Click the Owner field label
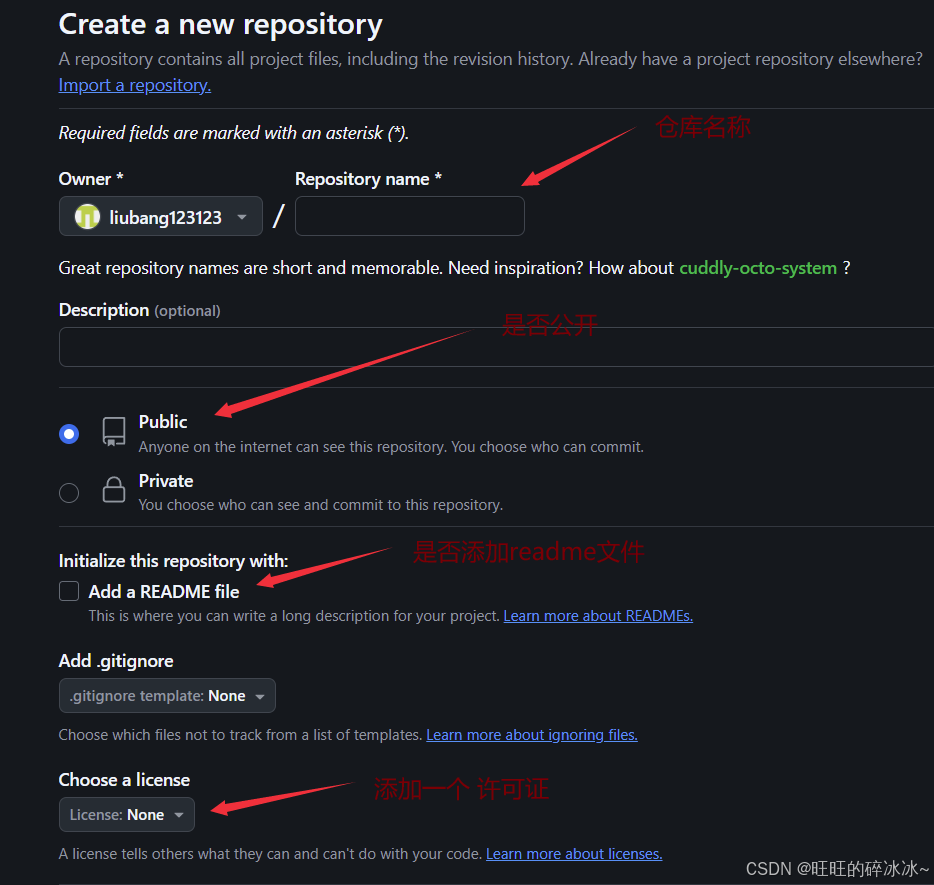 pyautogui.click(x=91, y=179)
